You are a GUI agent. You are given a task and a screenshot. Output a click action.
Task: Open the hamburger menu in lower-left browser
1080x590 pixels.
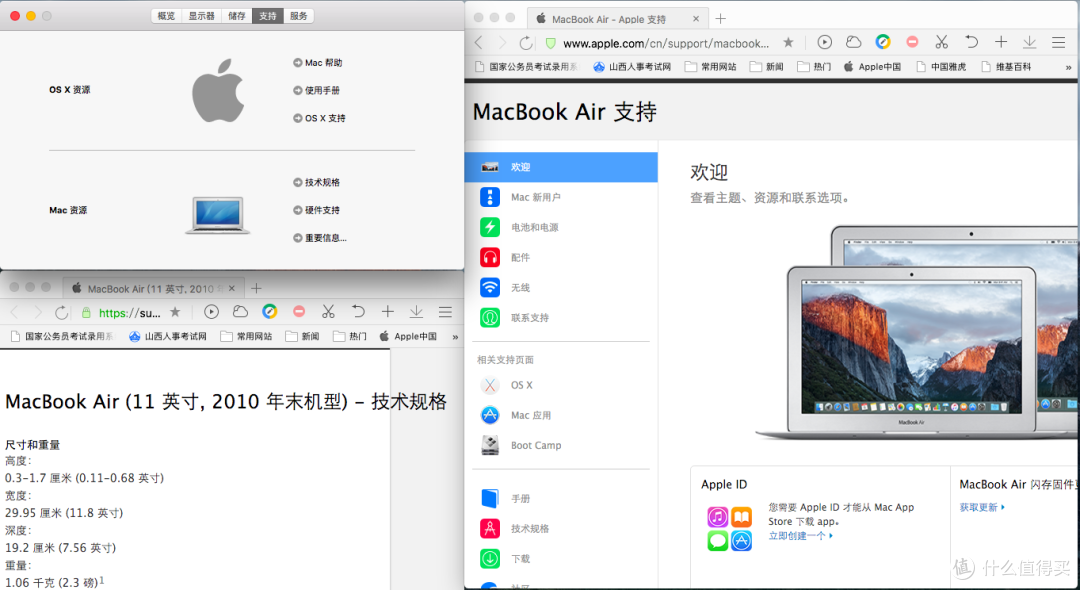click(x=446, y=312)
